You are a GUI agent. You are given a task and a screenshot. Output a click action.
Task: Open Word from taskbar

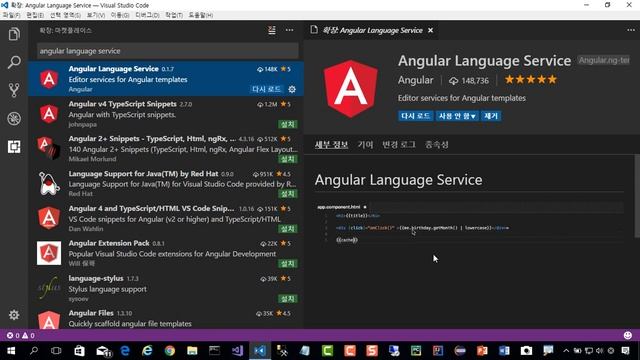click(504, 351)
